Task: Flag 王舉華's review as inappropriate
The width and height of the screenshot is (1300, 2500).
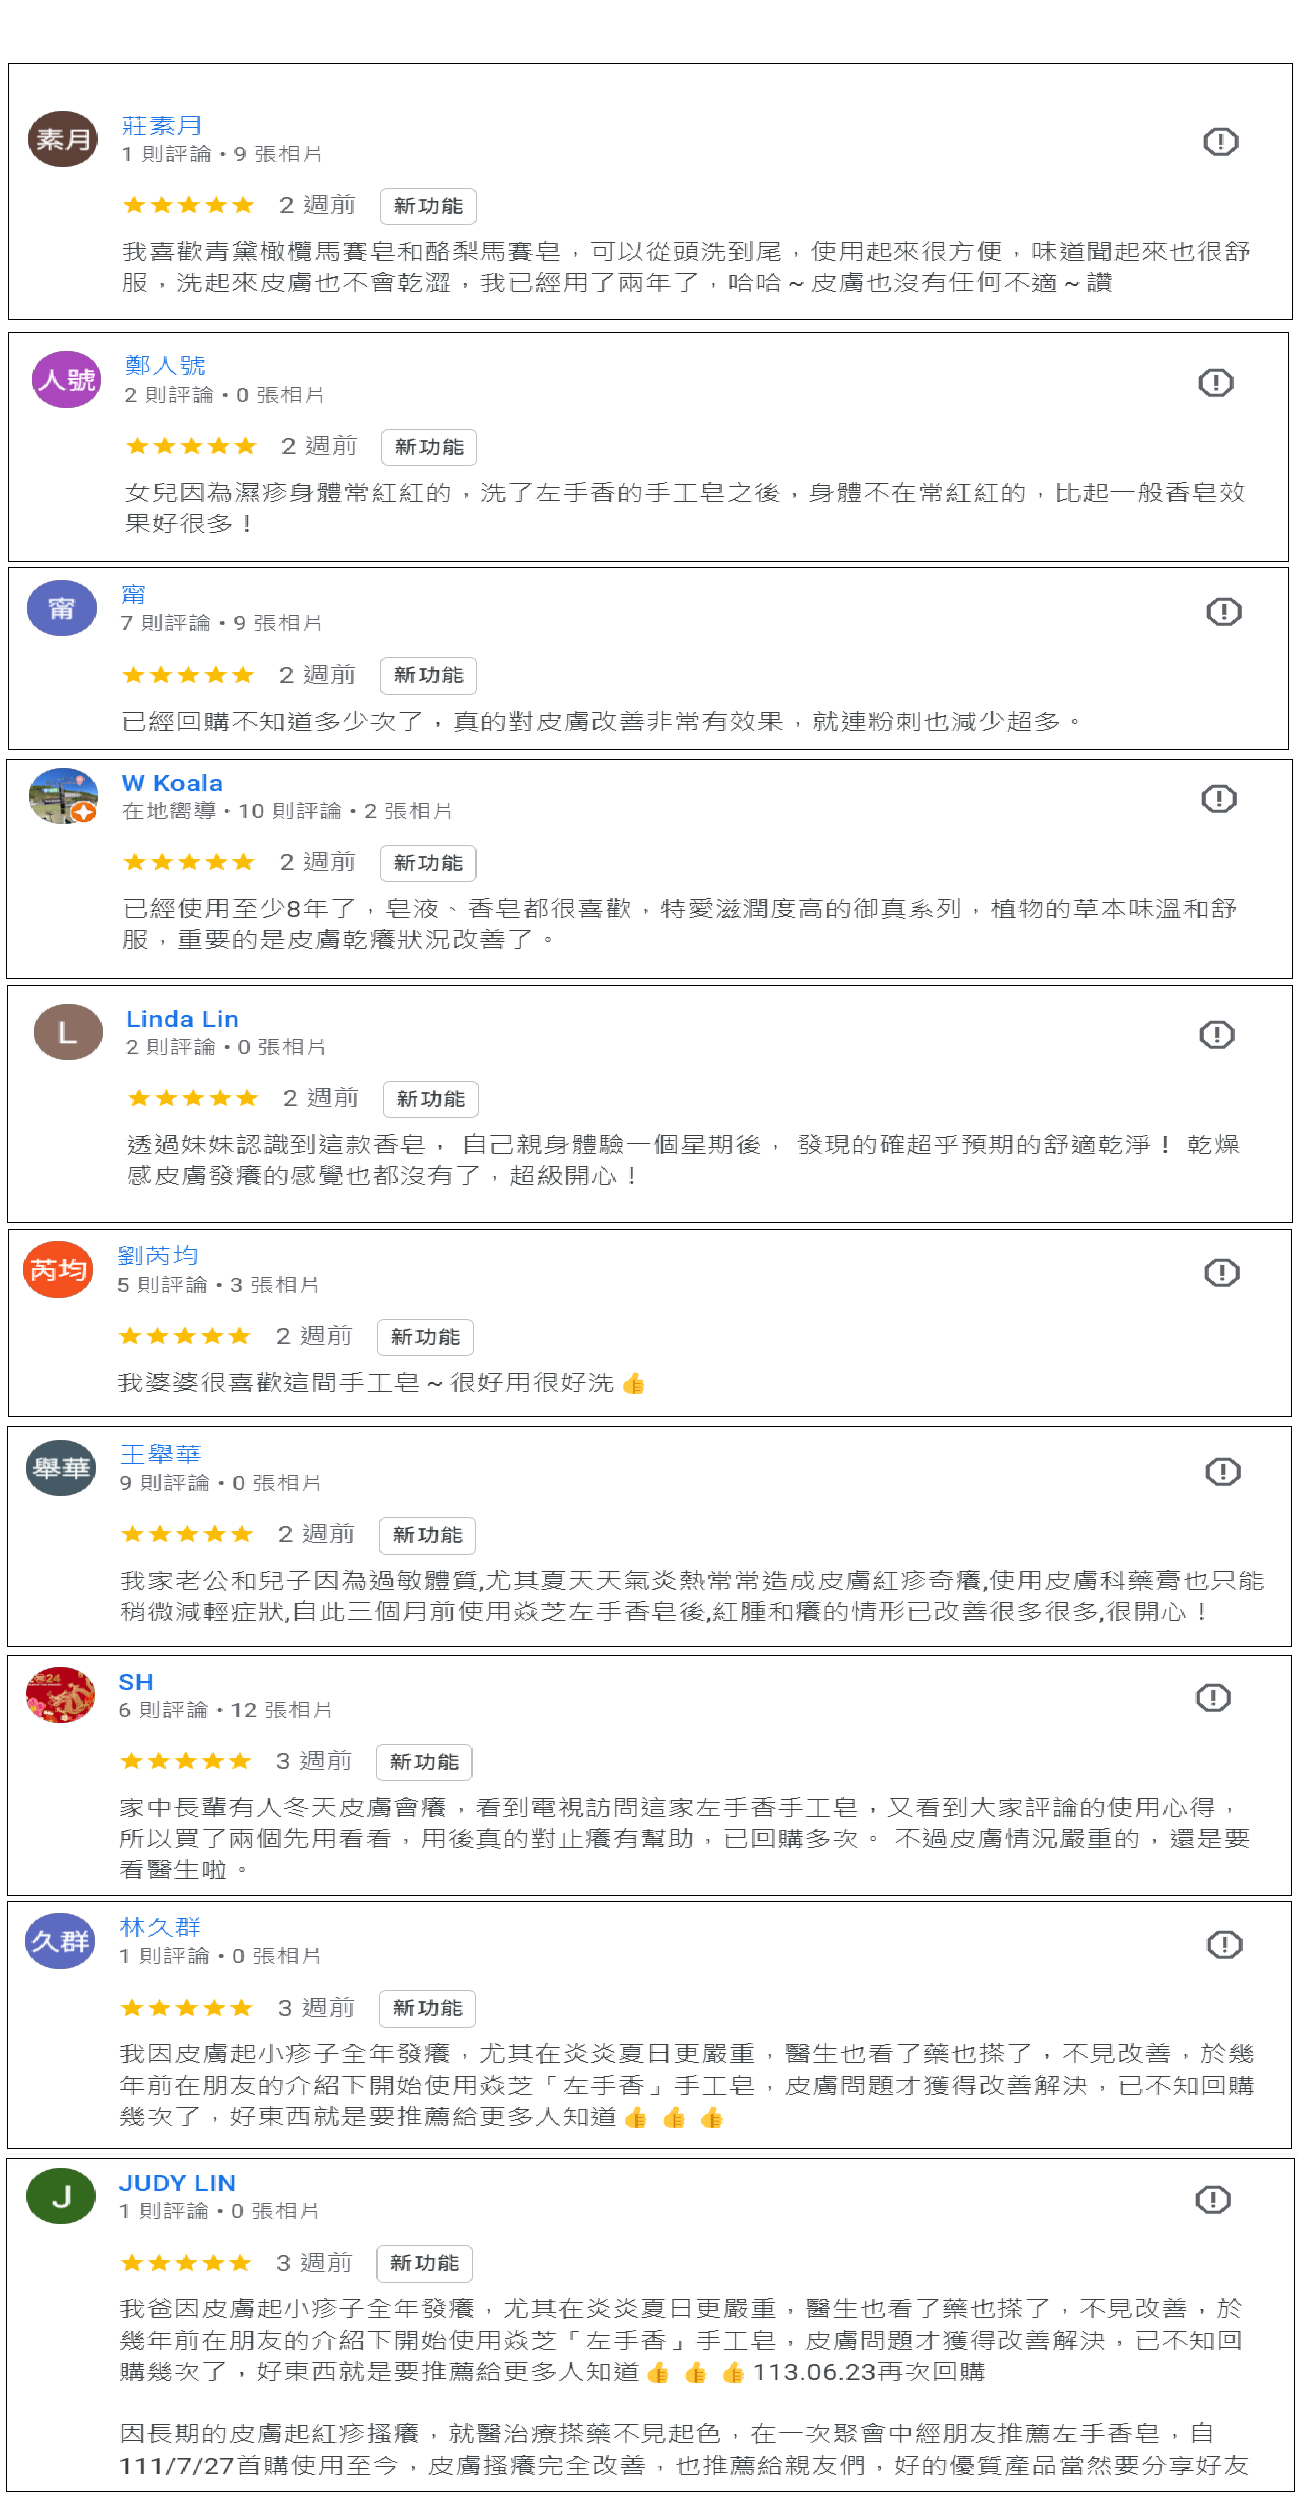Action: [x=1223, y=1471]
